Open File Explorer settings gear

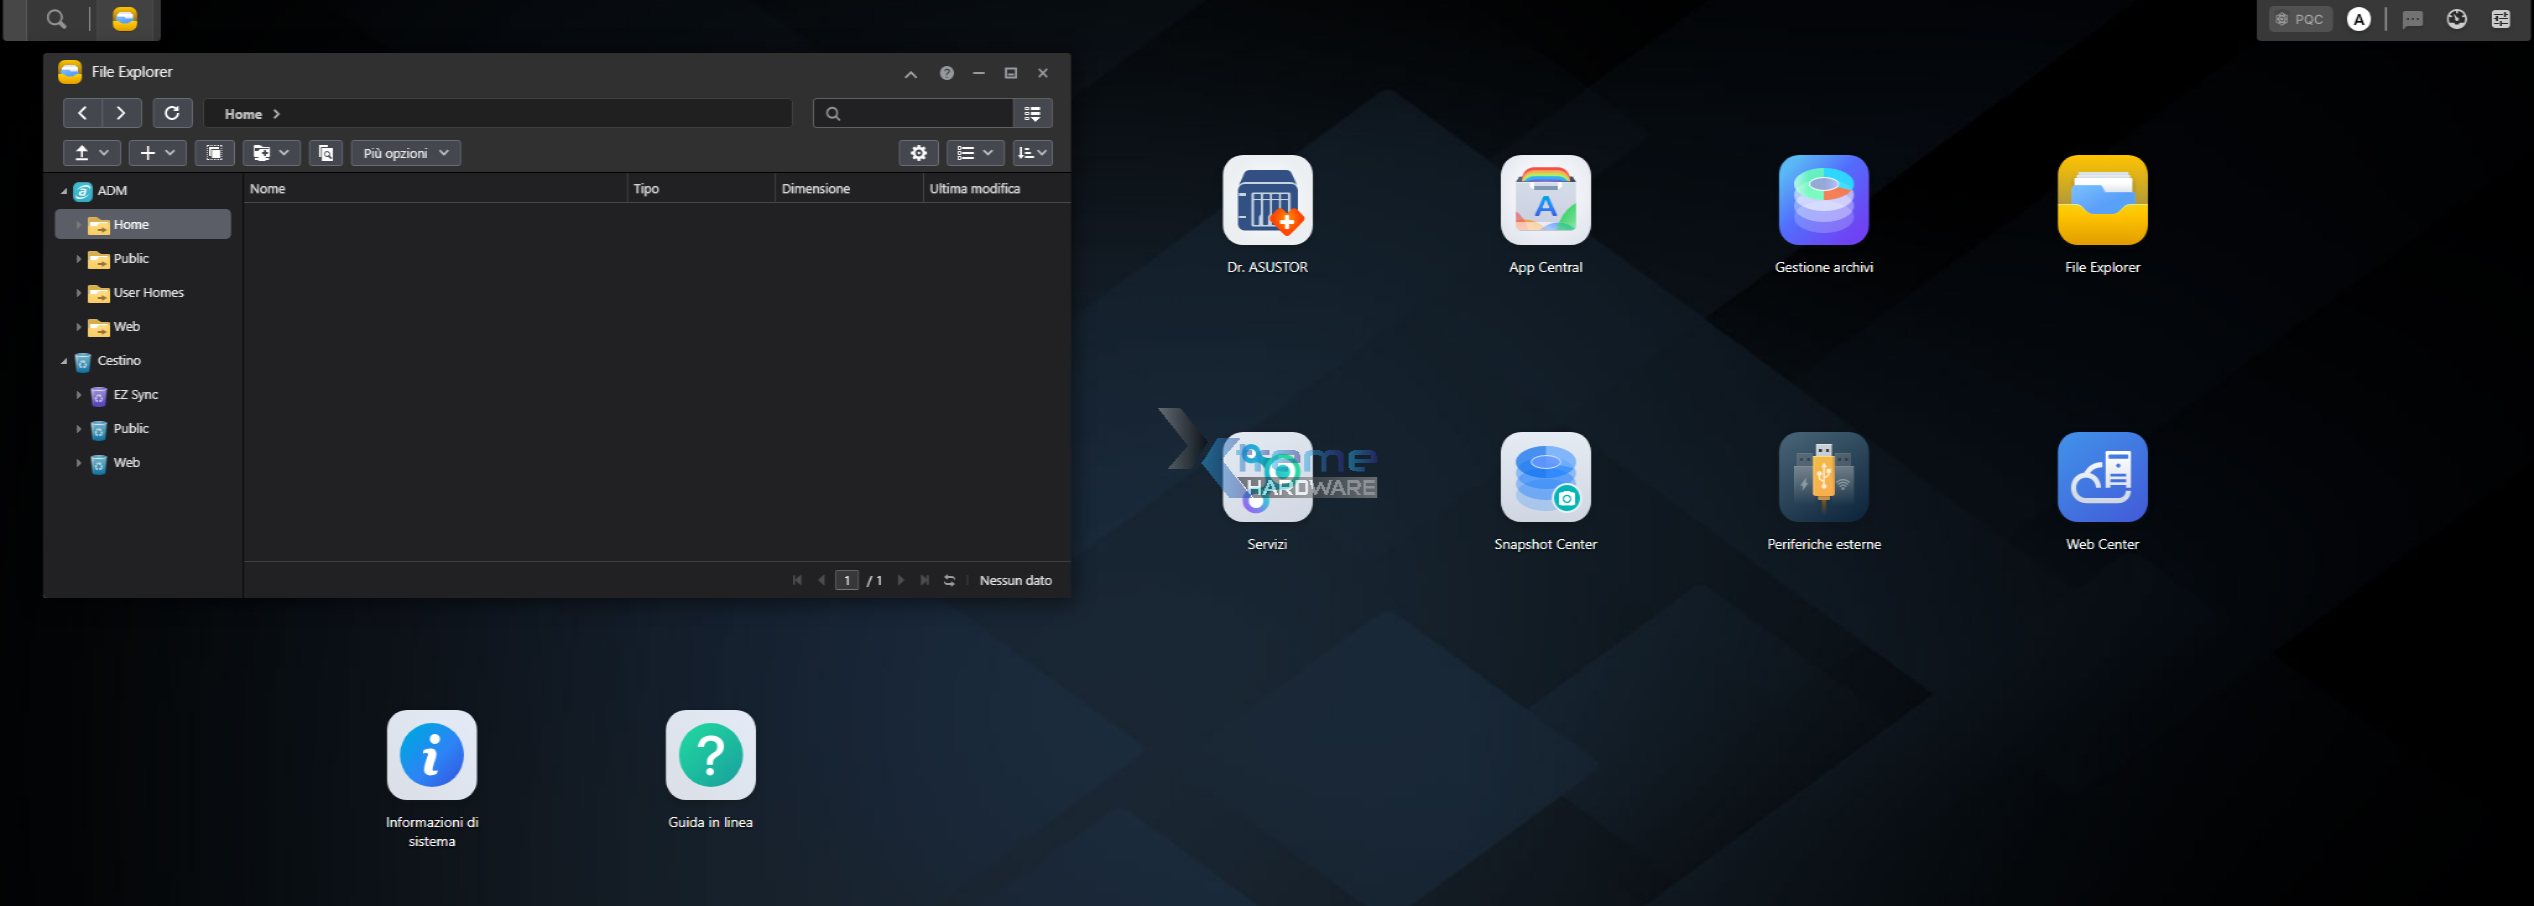(918, 153)
